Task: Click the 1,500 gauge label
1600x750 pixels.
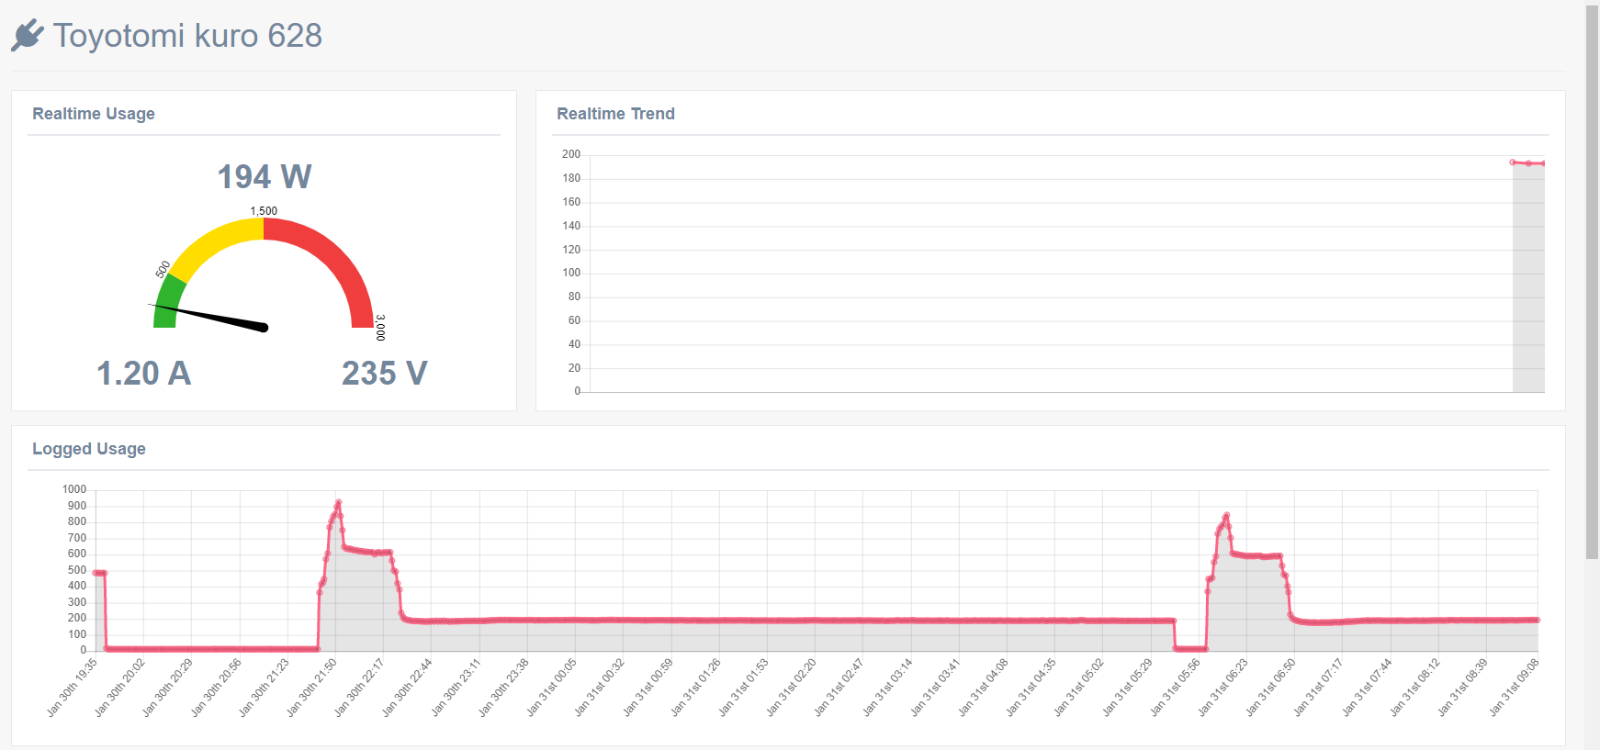Action: click(x=264, y=211)
